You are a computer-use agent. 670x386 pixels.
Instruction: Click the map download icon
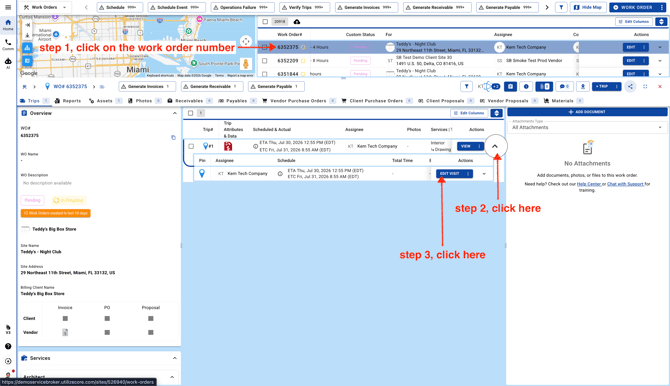click(x=27, y=35)
